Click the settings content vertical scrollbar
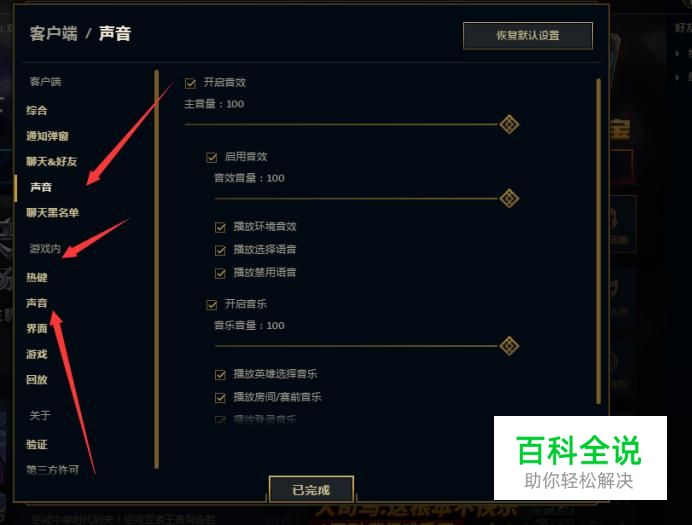The width and height of the screenshot is (692, 525). point(598,241)
